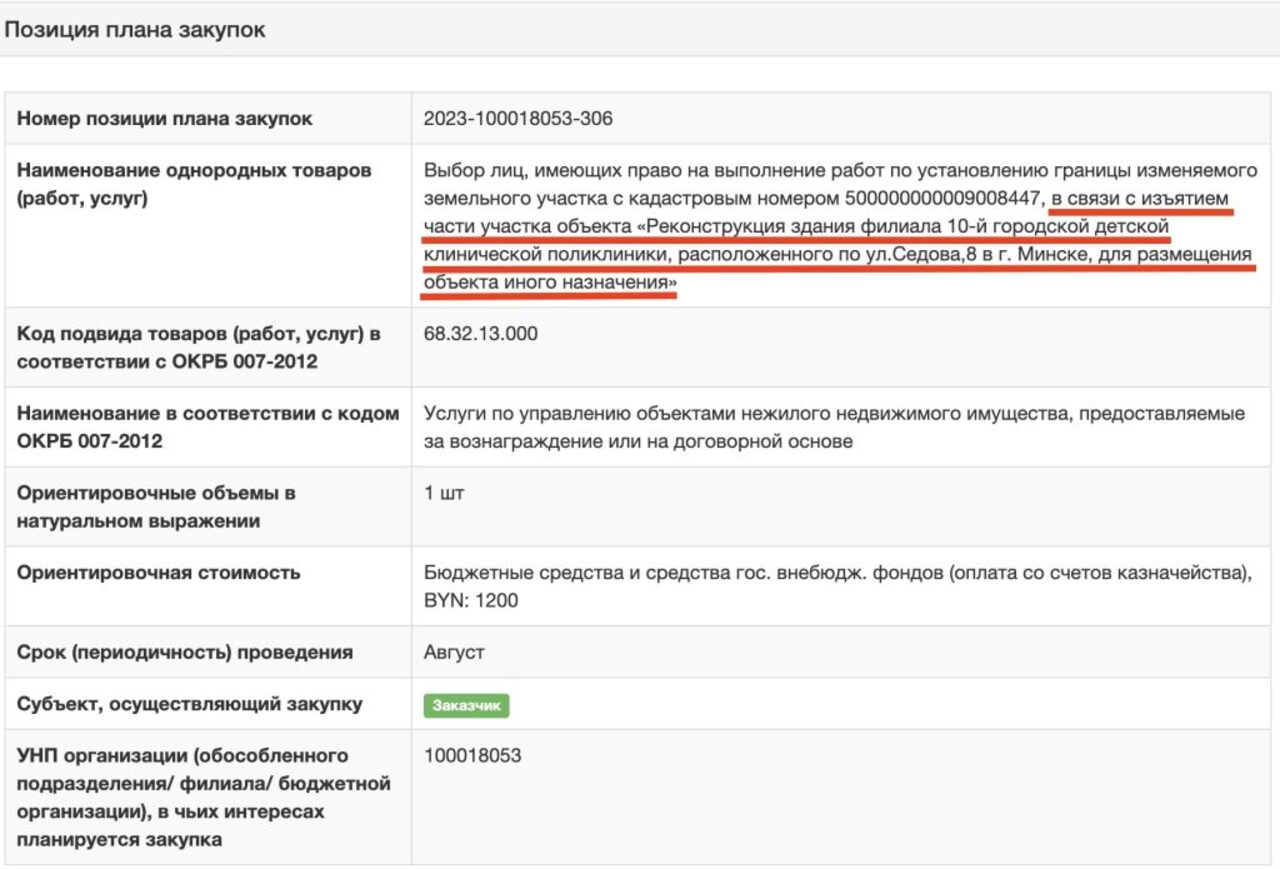Image resolution: width=1280 pixels, height=869 pixels.
Task: Click the label Субъект, осуществляющий закупку
Action: click(x=190, y=705)
